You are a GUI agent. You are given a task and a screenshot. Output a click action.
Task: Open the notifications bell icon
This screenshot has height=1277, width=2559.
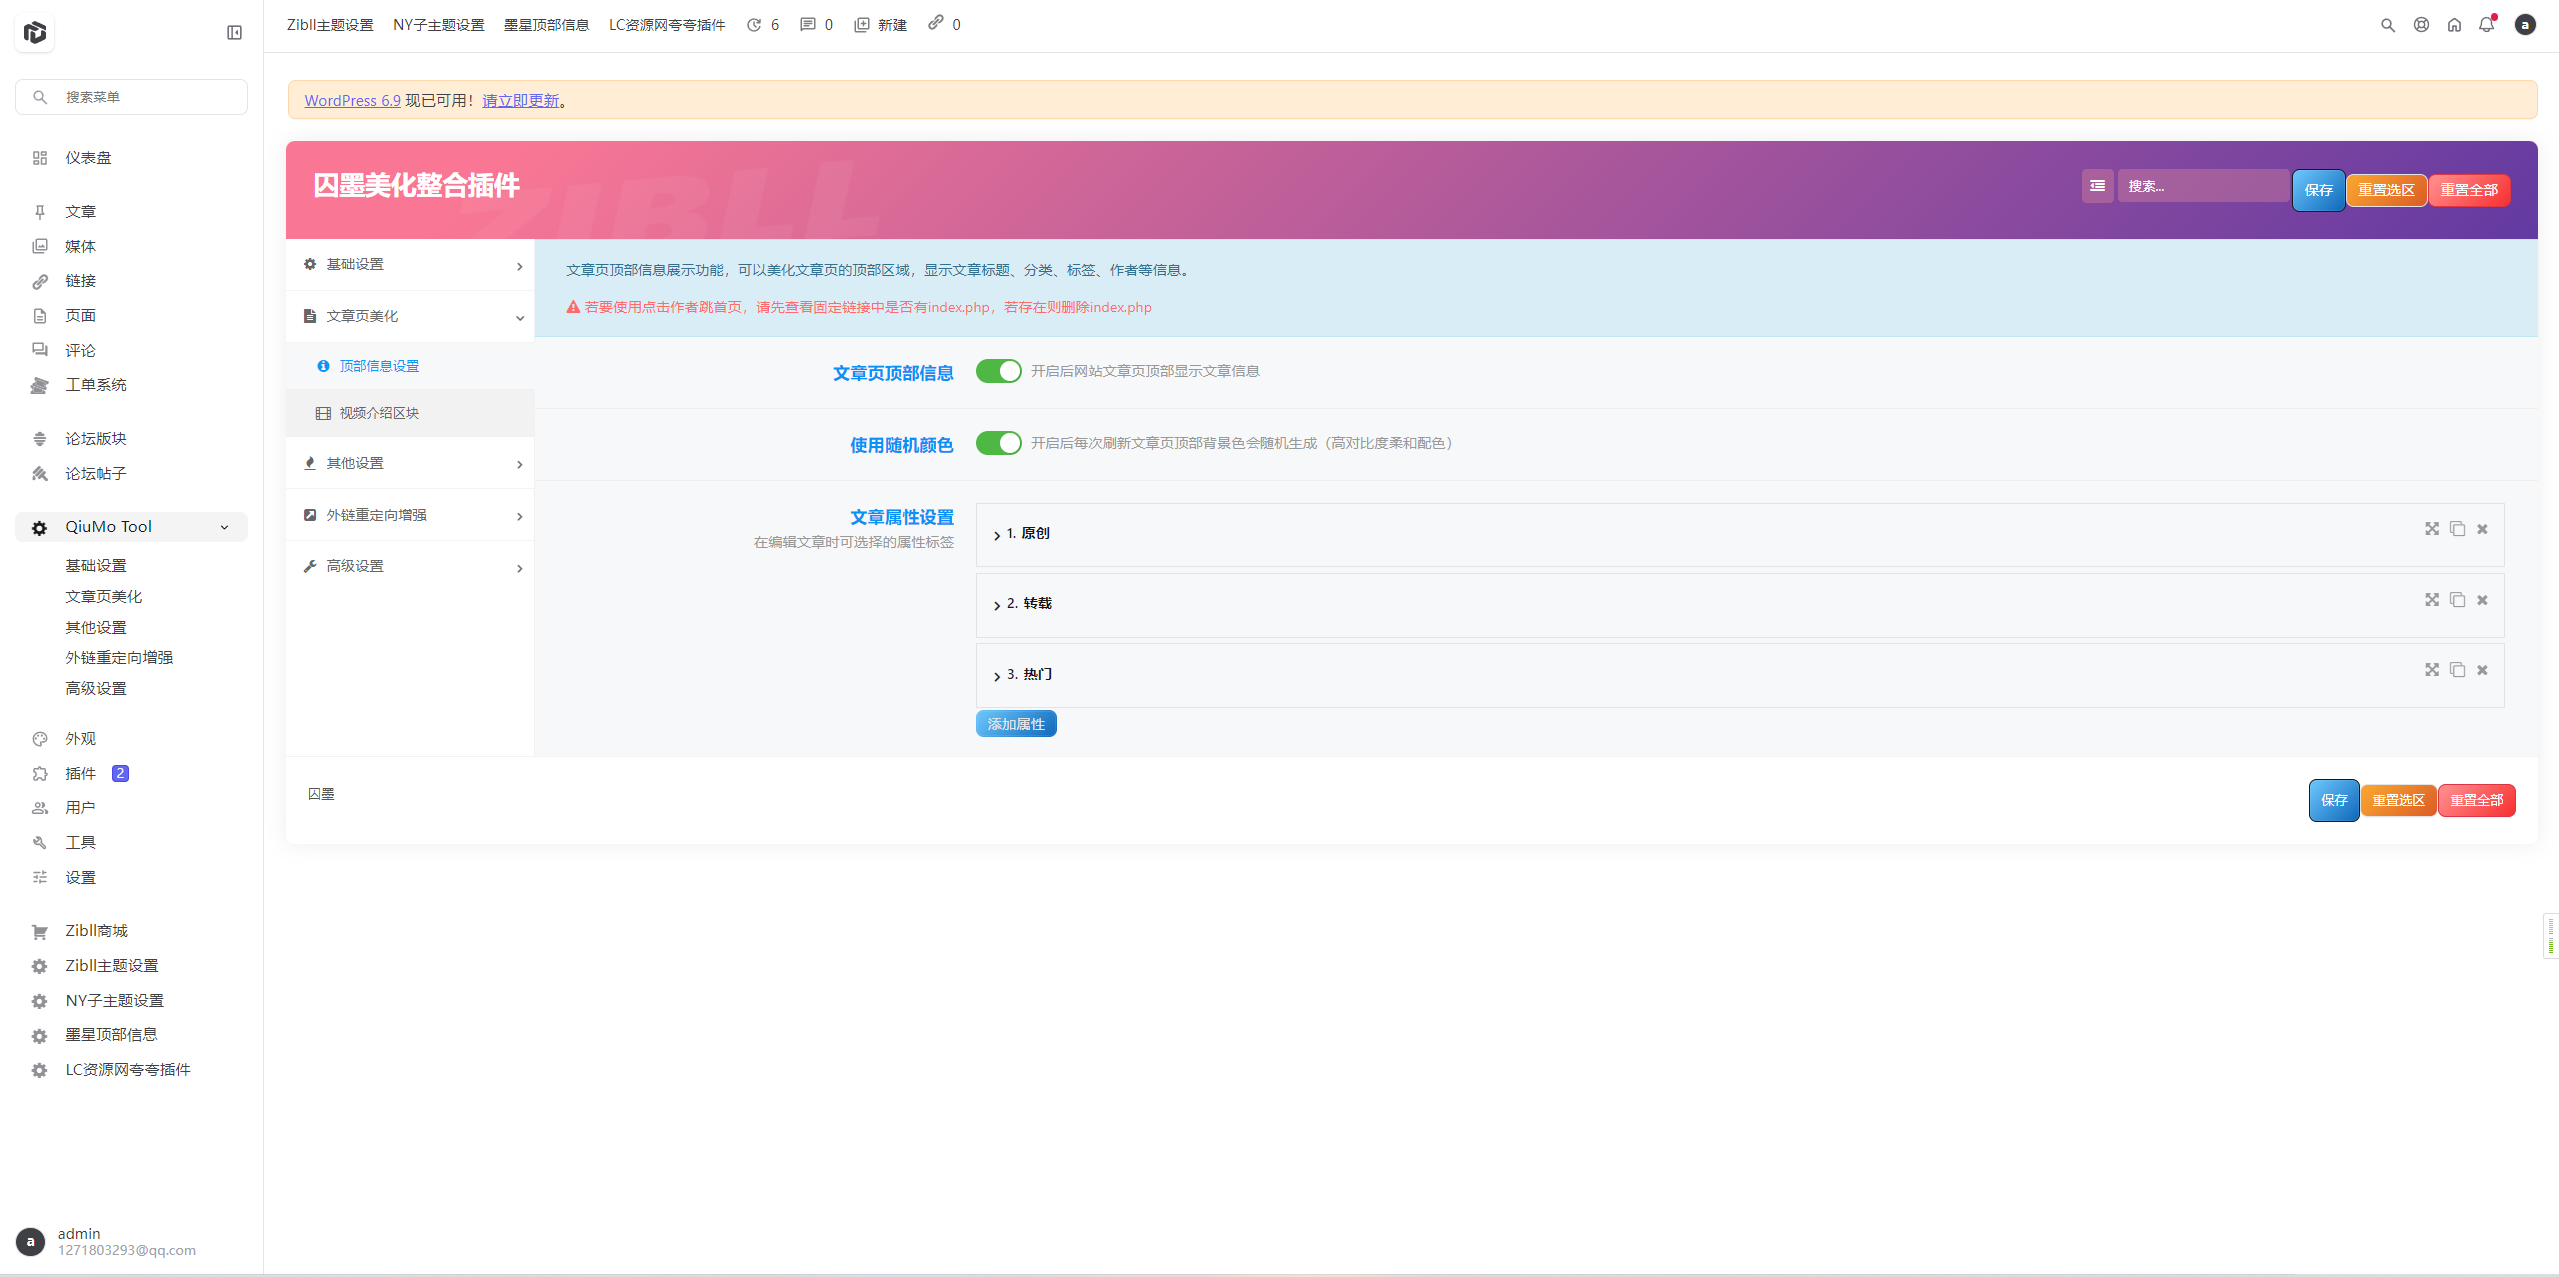pos(2486,25)
